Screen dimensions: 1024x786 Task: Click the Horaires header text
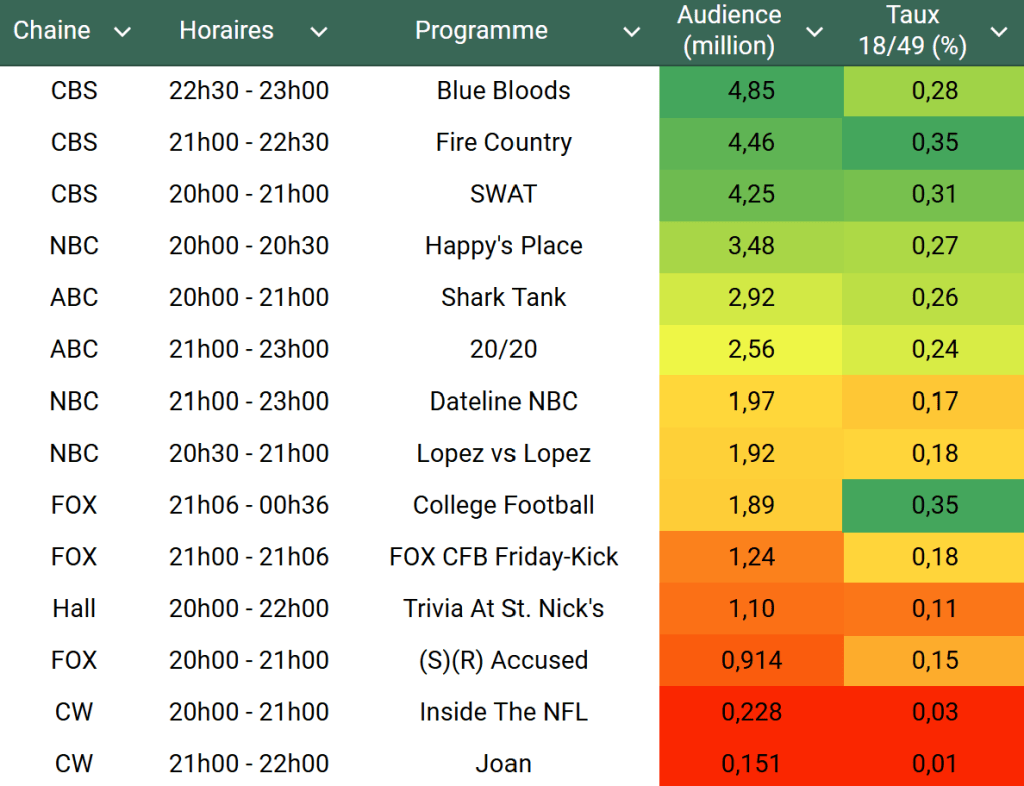click(x=226, y=31)
